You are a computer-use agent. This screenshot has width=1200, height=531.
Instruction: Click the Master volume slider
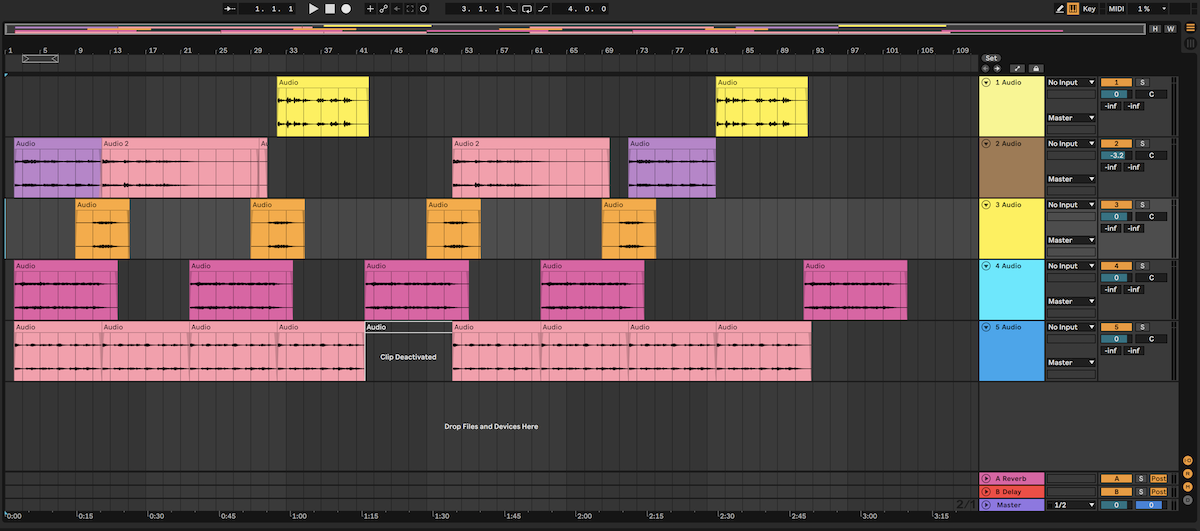[x=1116, y=505]
